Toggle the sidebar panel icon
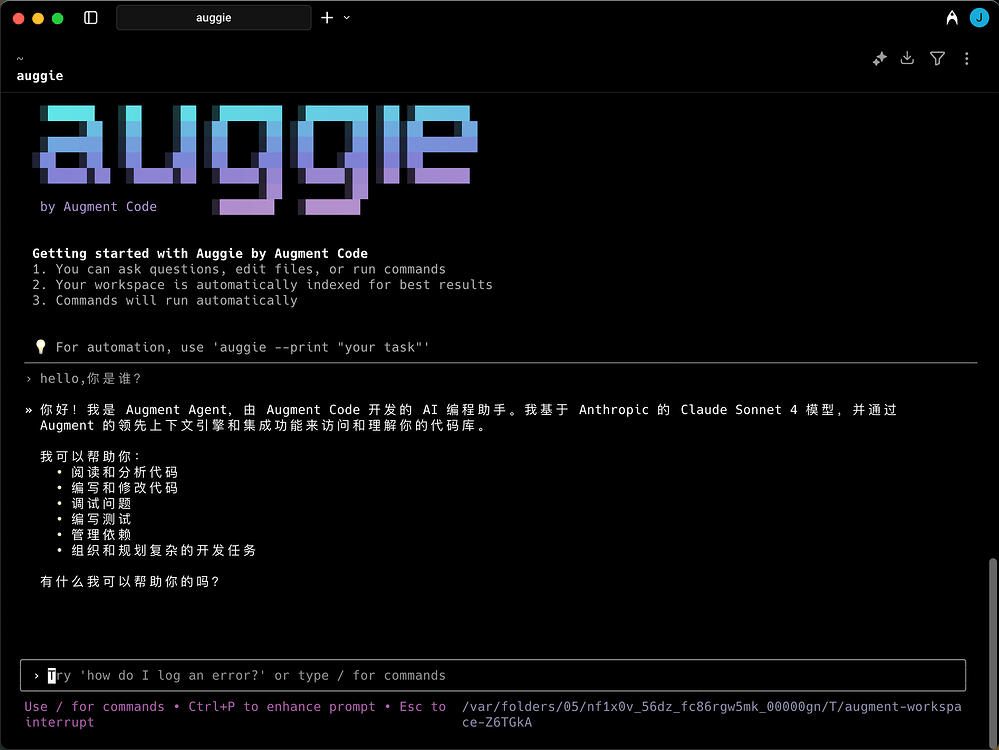This screenshot has width=999, height=750. tap(90, 18)
